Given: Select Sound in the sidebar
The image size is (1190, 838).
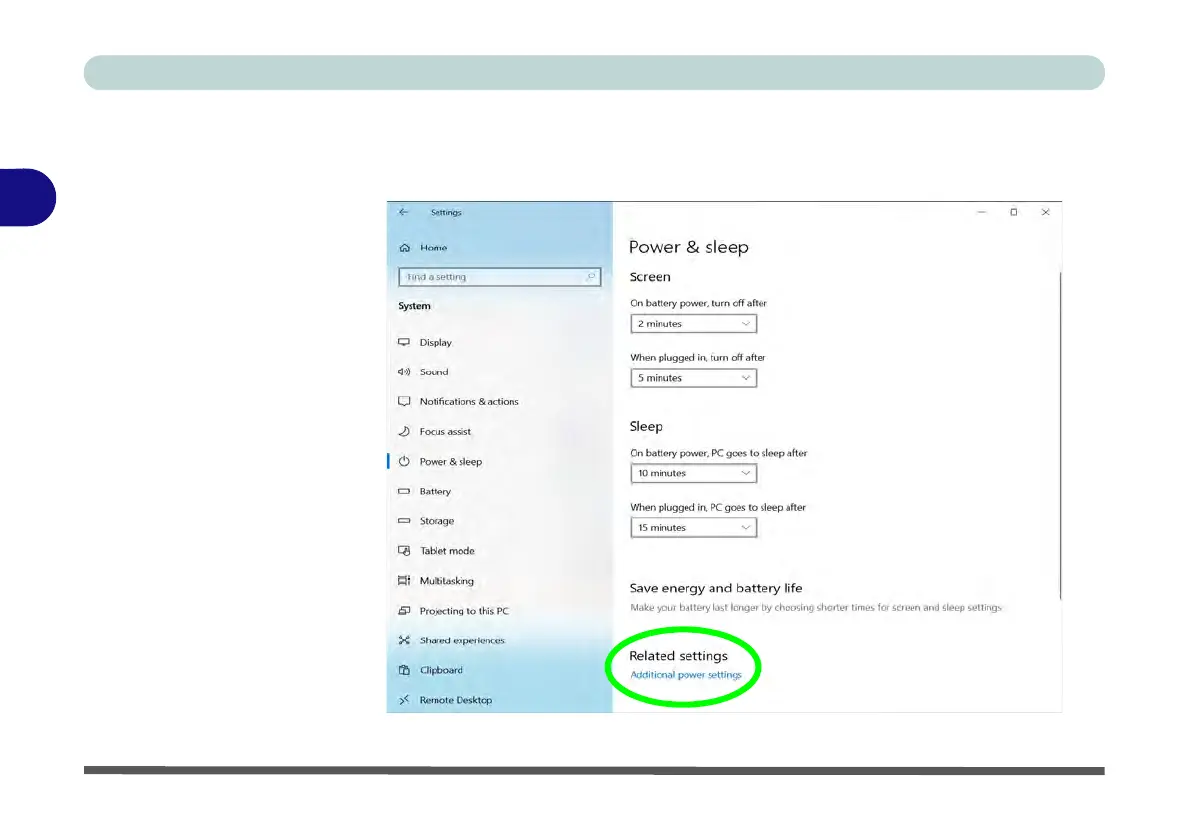Looking at the screenshot, I should tap(434, 372).
